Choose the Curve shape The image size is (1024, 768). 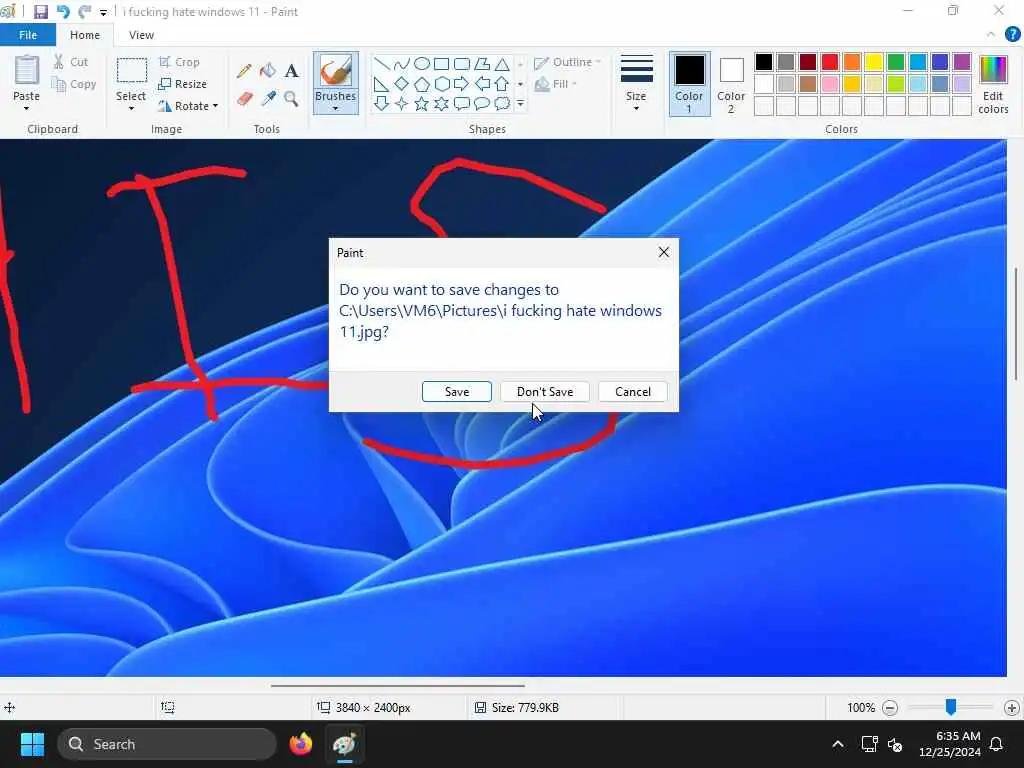tap(402, 63)
